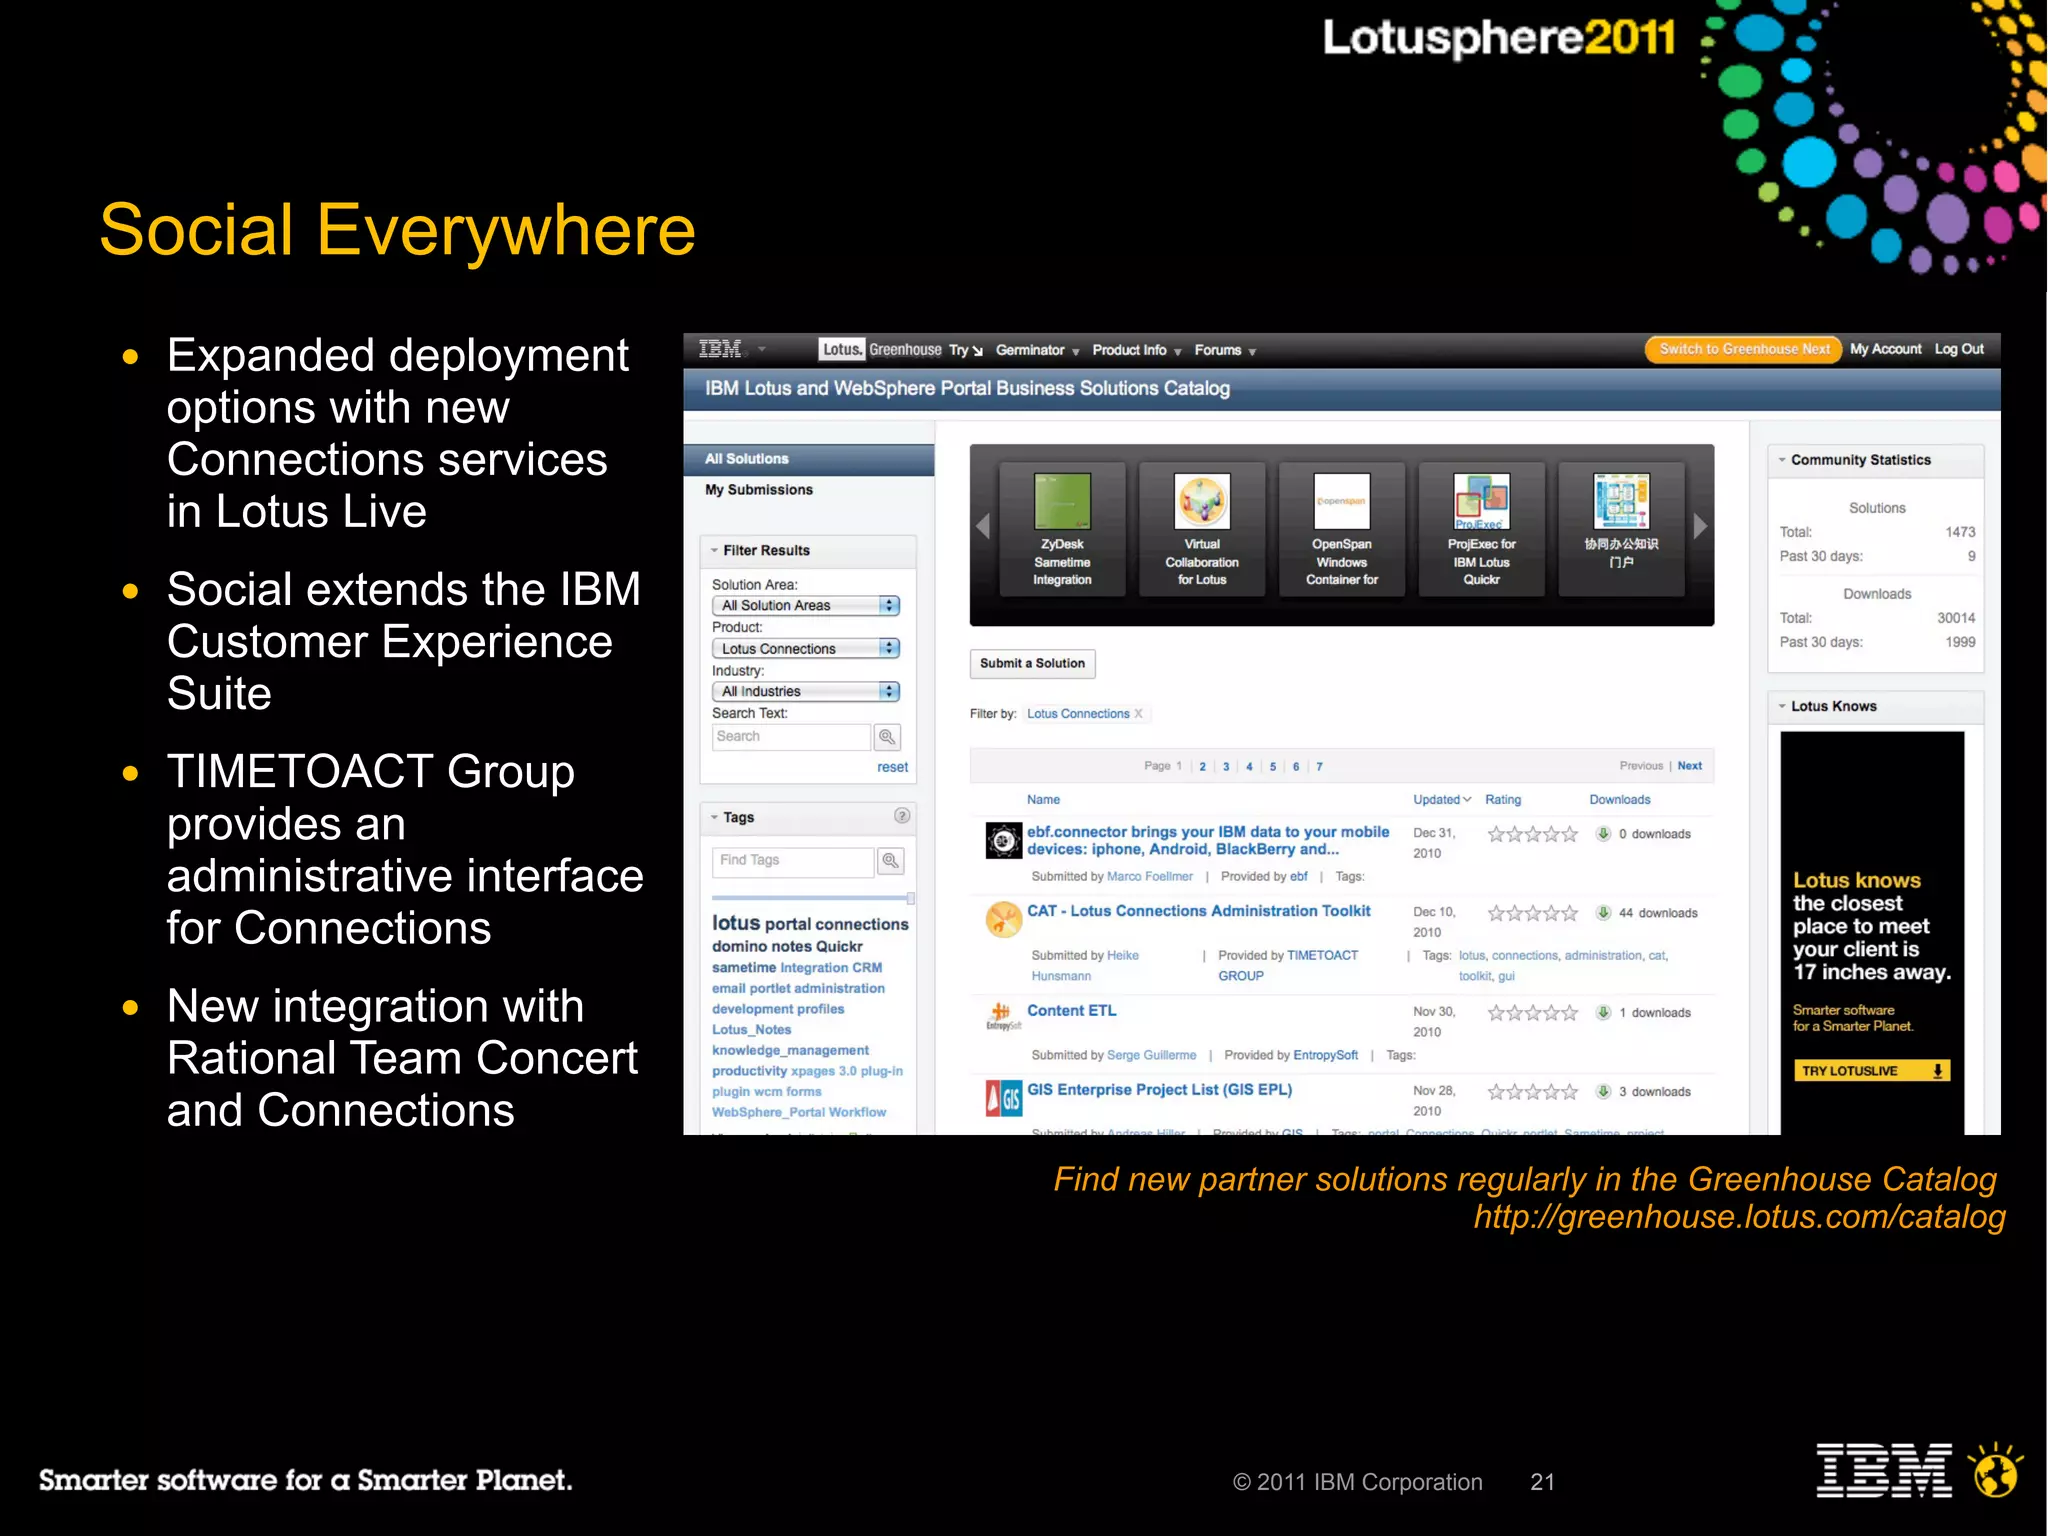The height and width of the screenshot is (1536, 2048).
Task: Select the All Solutions tab
Action: [x=809, y=459]
